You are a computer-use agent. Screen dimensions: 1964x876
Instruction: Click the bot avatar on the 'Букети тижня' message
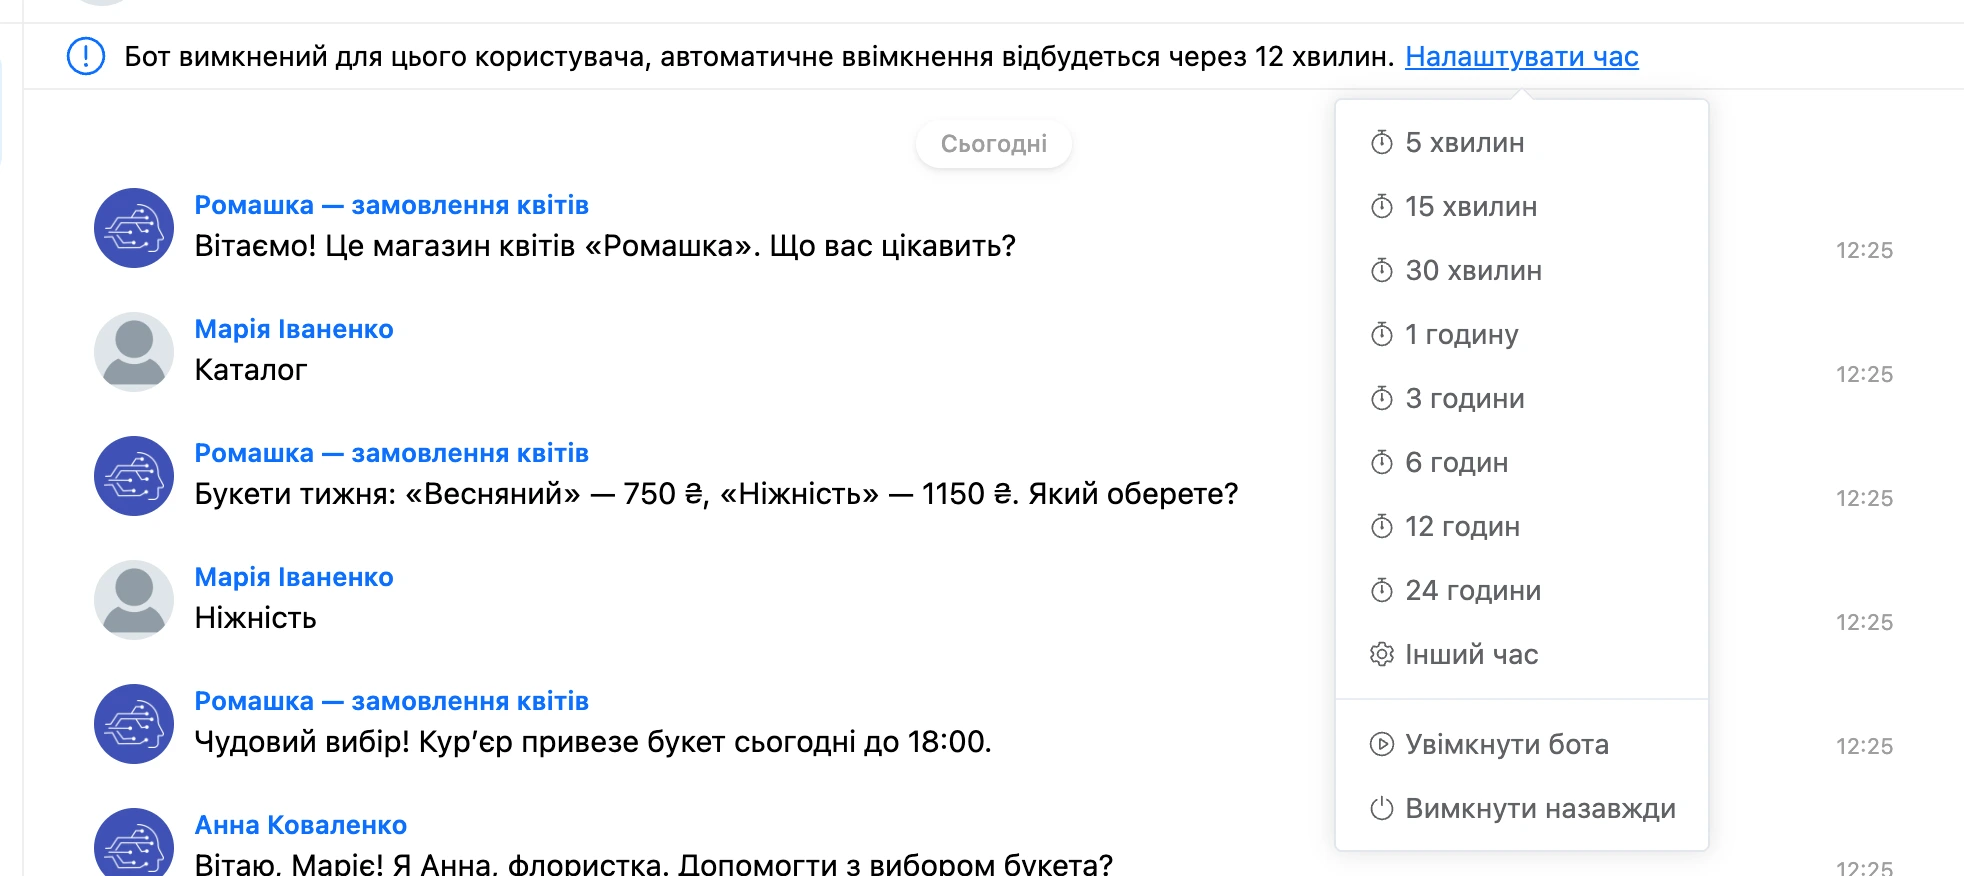pyautogui.click(x=134, y=476)
